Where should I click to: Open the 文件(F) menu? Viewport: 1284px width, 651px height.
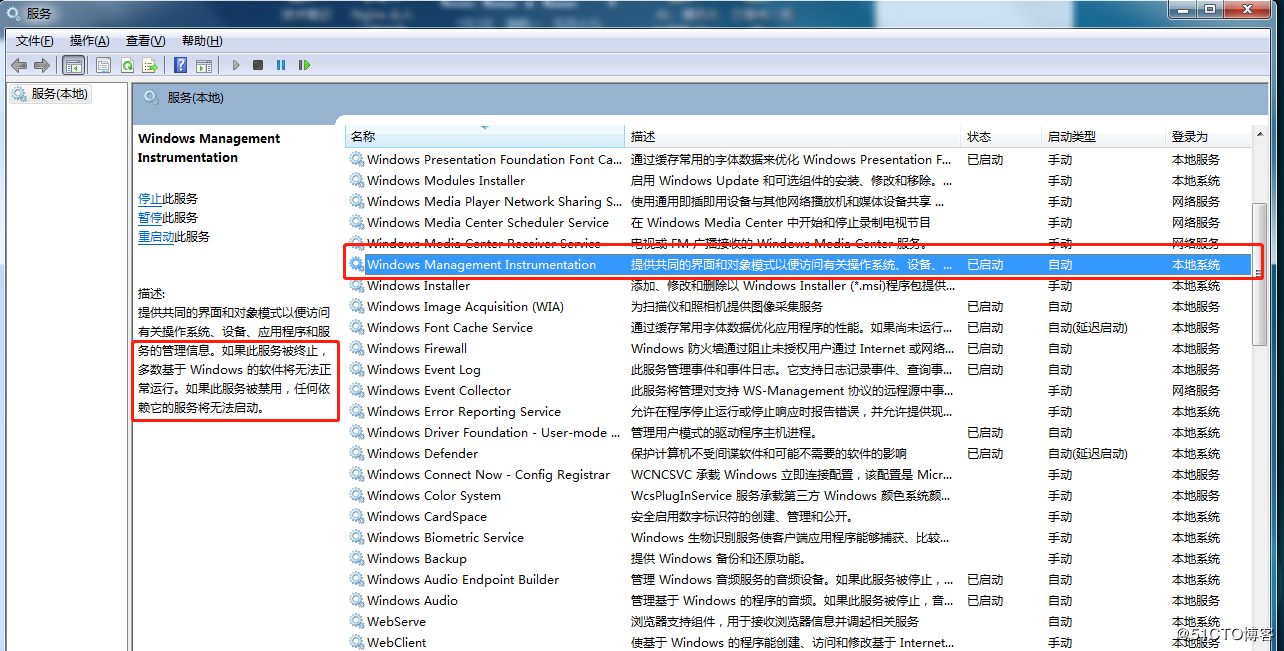tap(35, 41)
